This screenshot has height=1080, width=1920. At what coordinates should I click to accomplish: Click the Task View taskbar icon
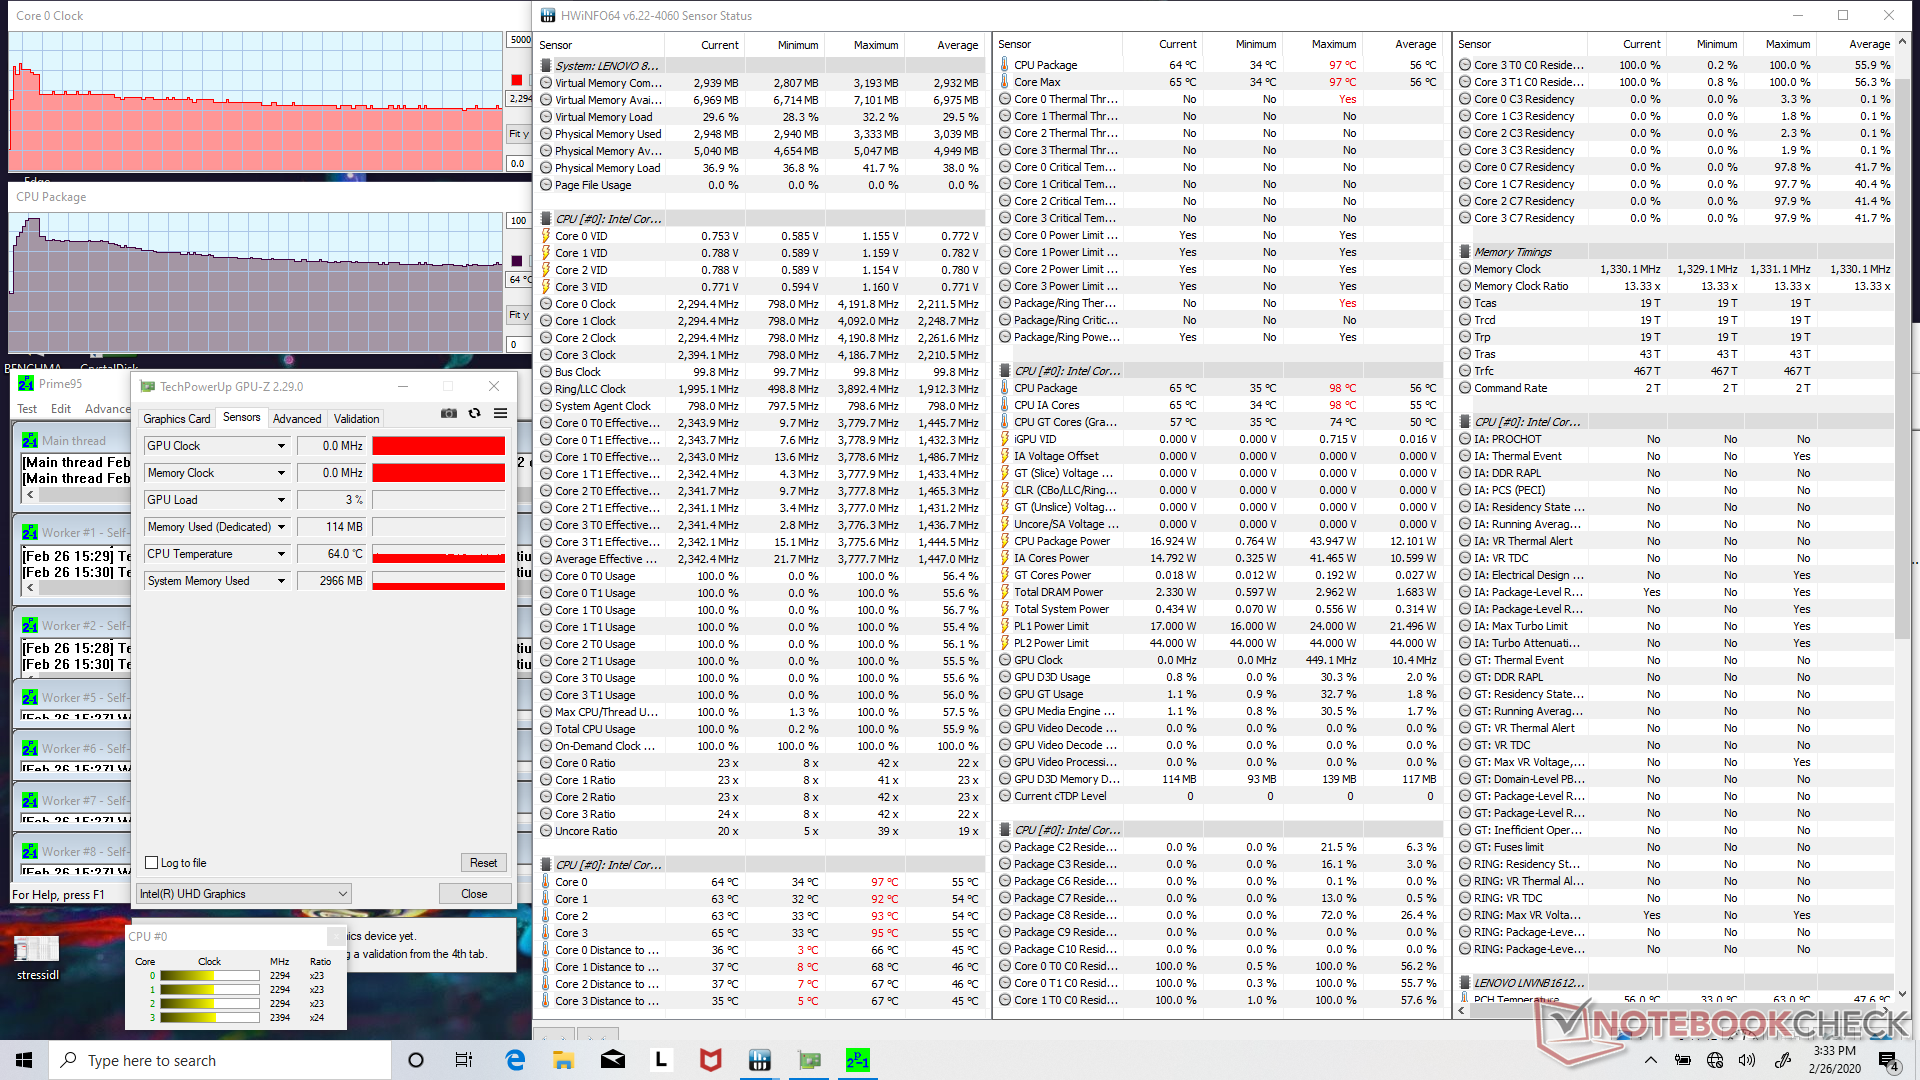tap(464, 1060)
